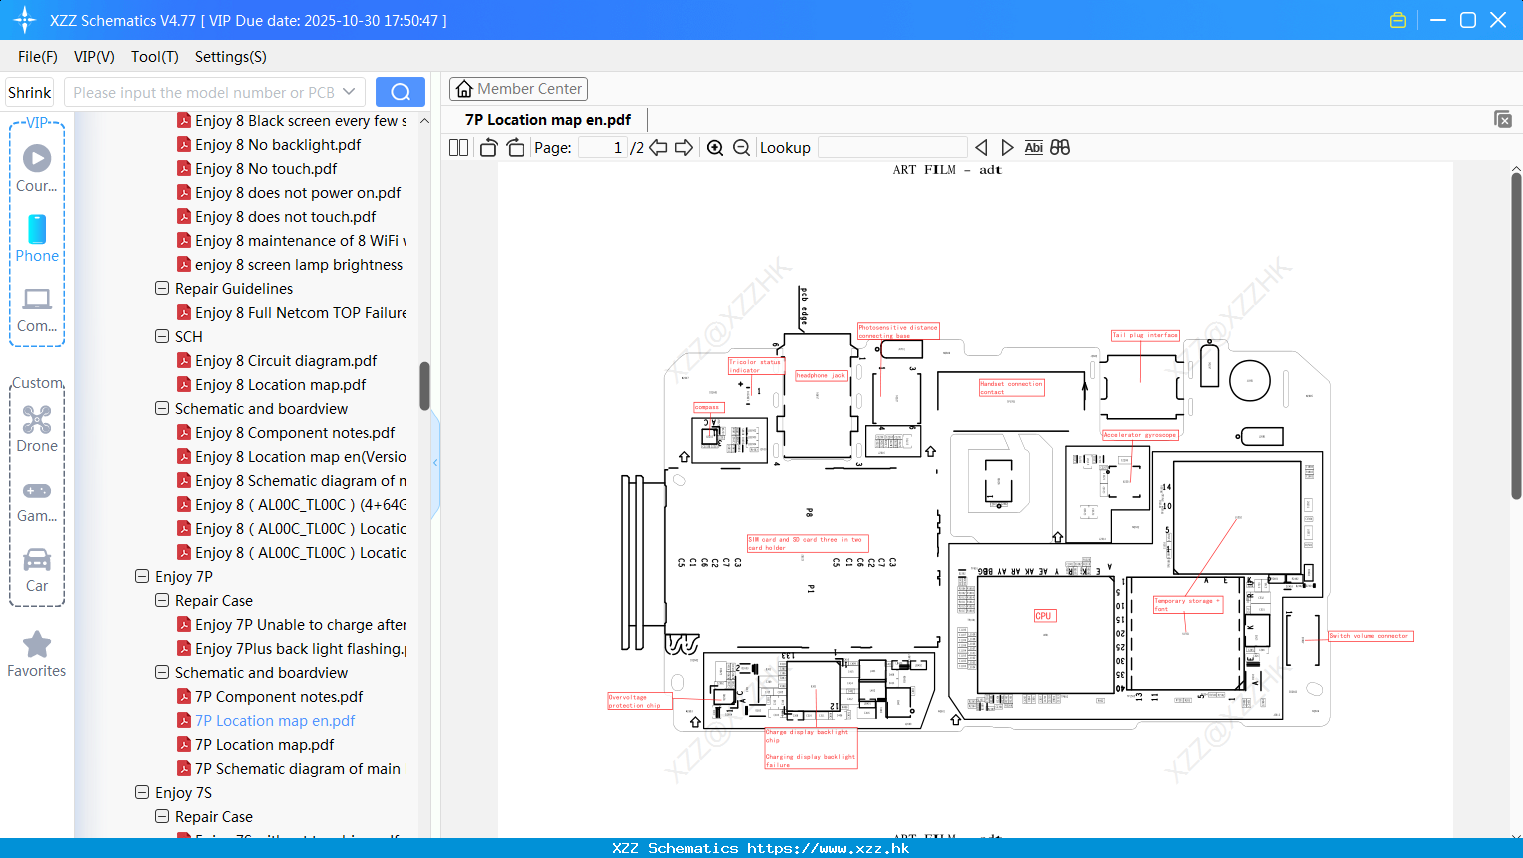Click the XZZ Schematics app logo
The image size is (1523, 858).
[25, 20]
